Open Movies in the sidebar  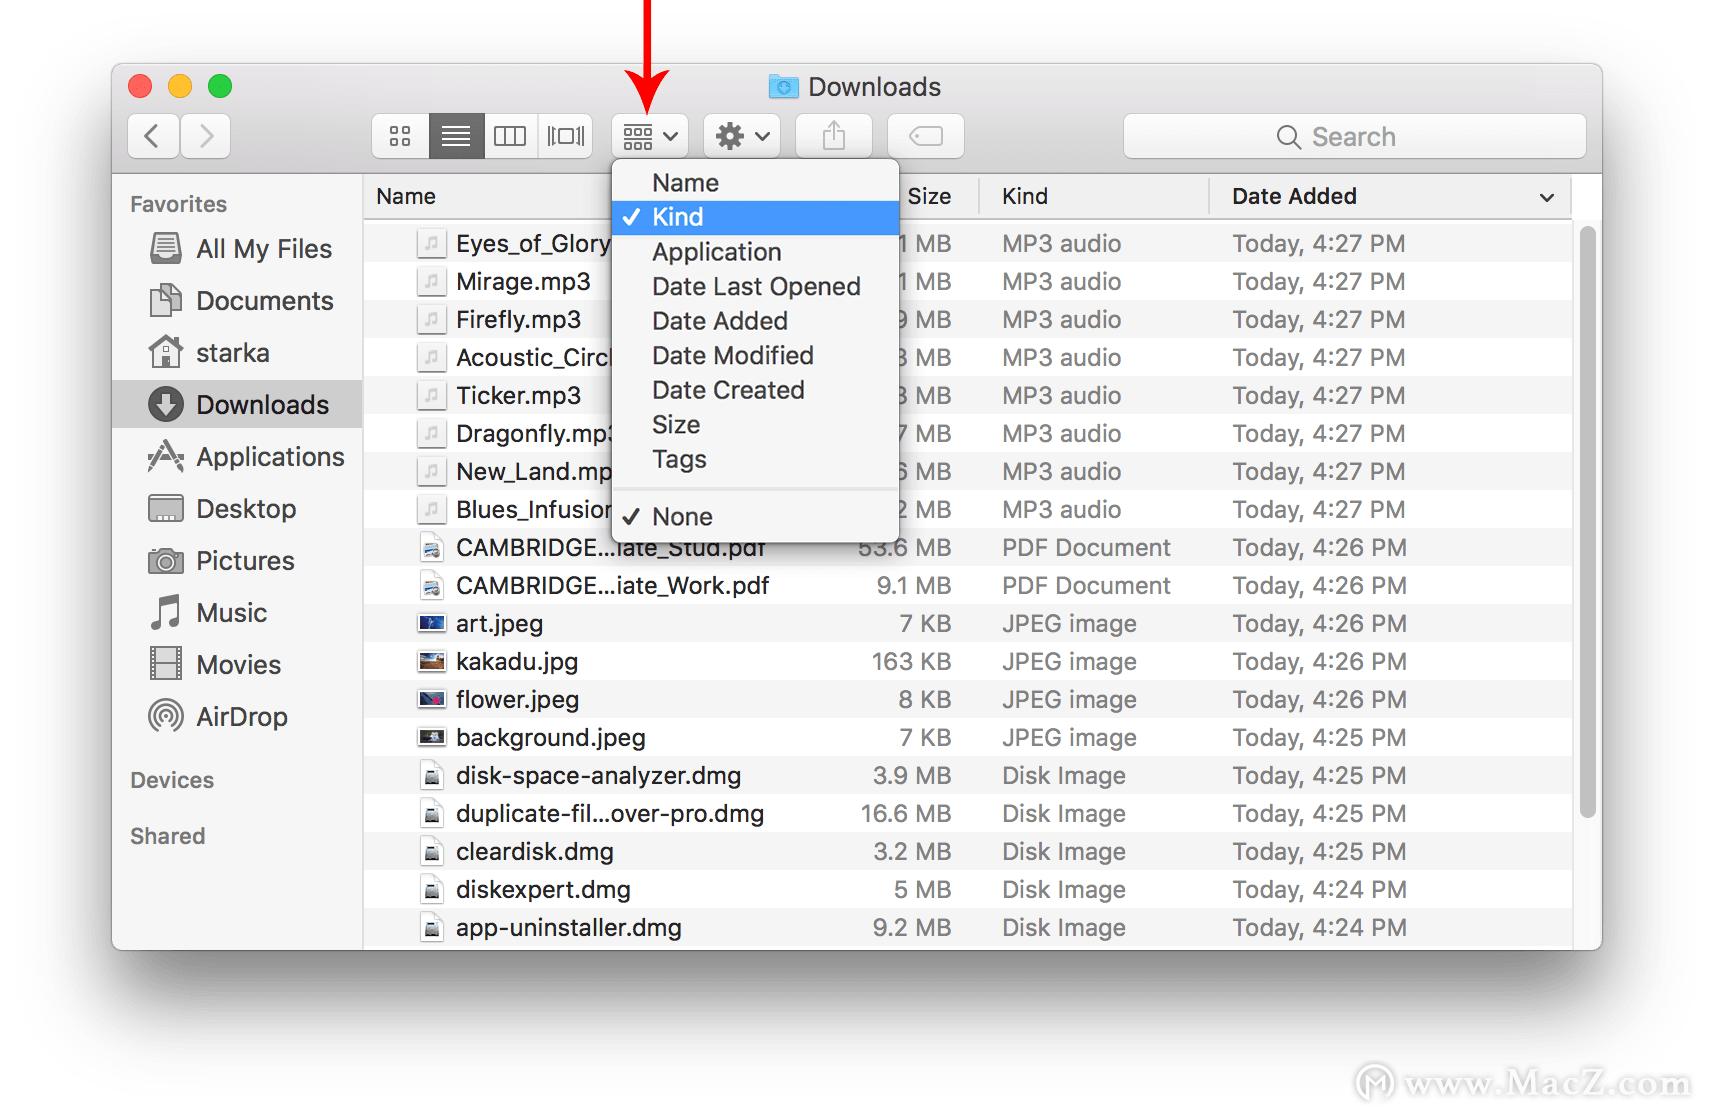237,665
